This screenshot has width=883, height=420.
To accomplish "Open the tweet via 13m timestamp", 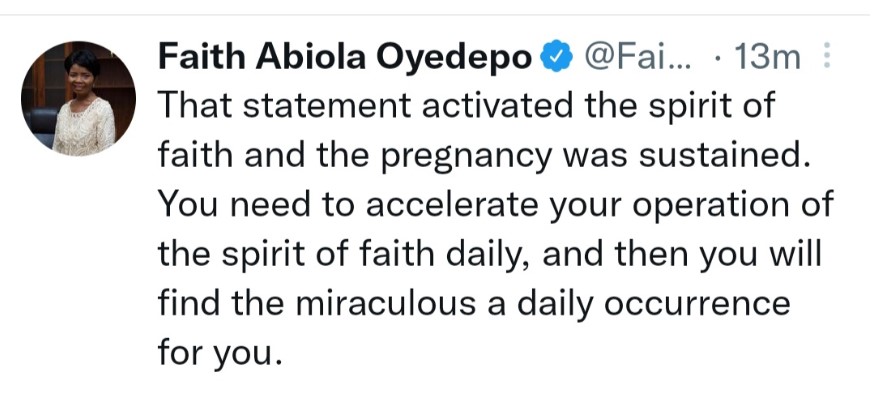I will coord(766,57).
